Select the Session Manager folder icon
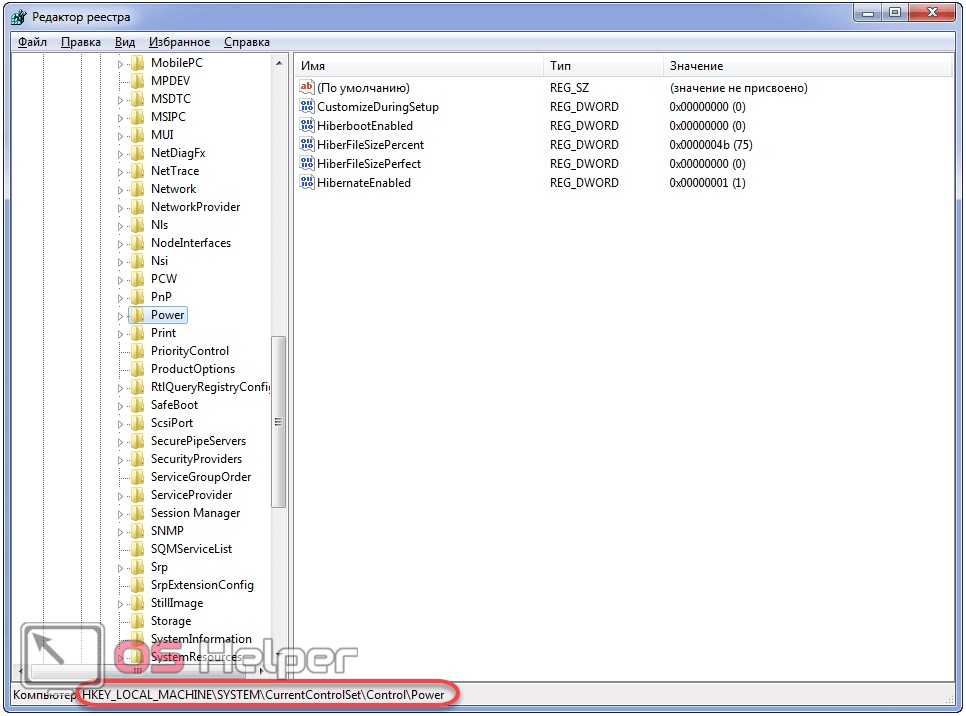Viewport: 966px width, 716px height. coord(138,513)
